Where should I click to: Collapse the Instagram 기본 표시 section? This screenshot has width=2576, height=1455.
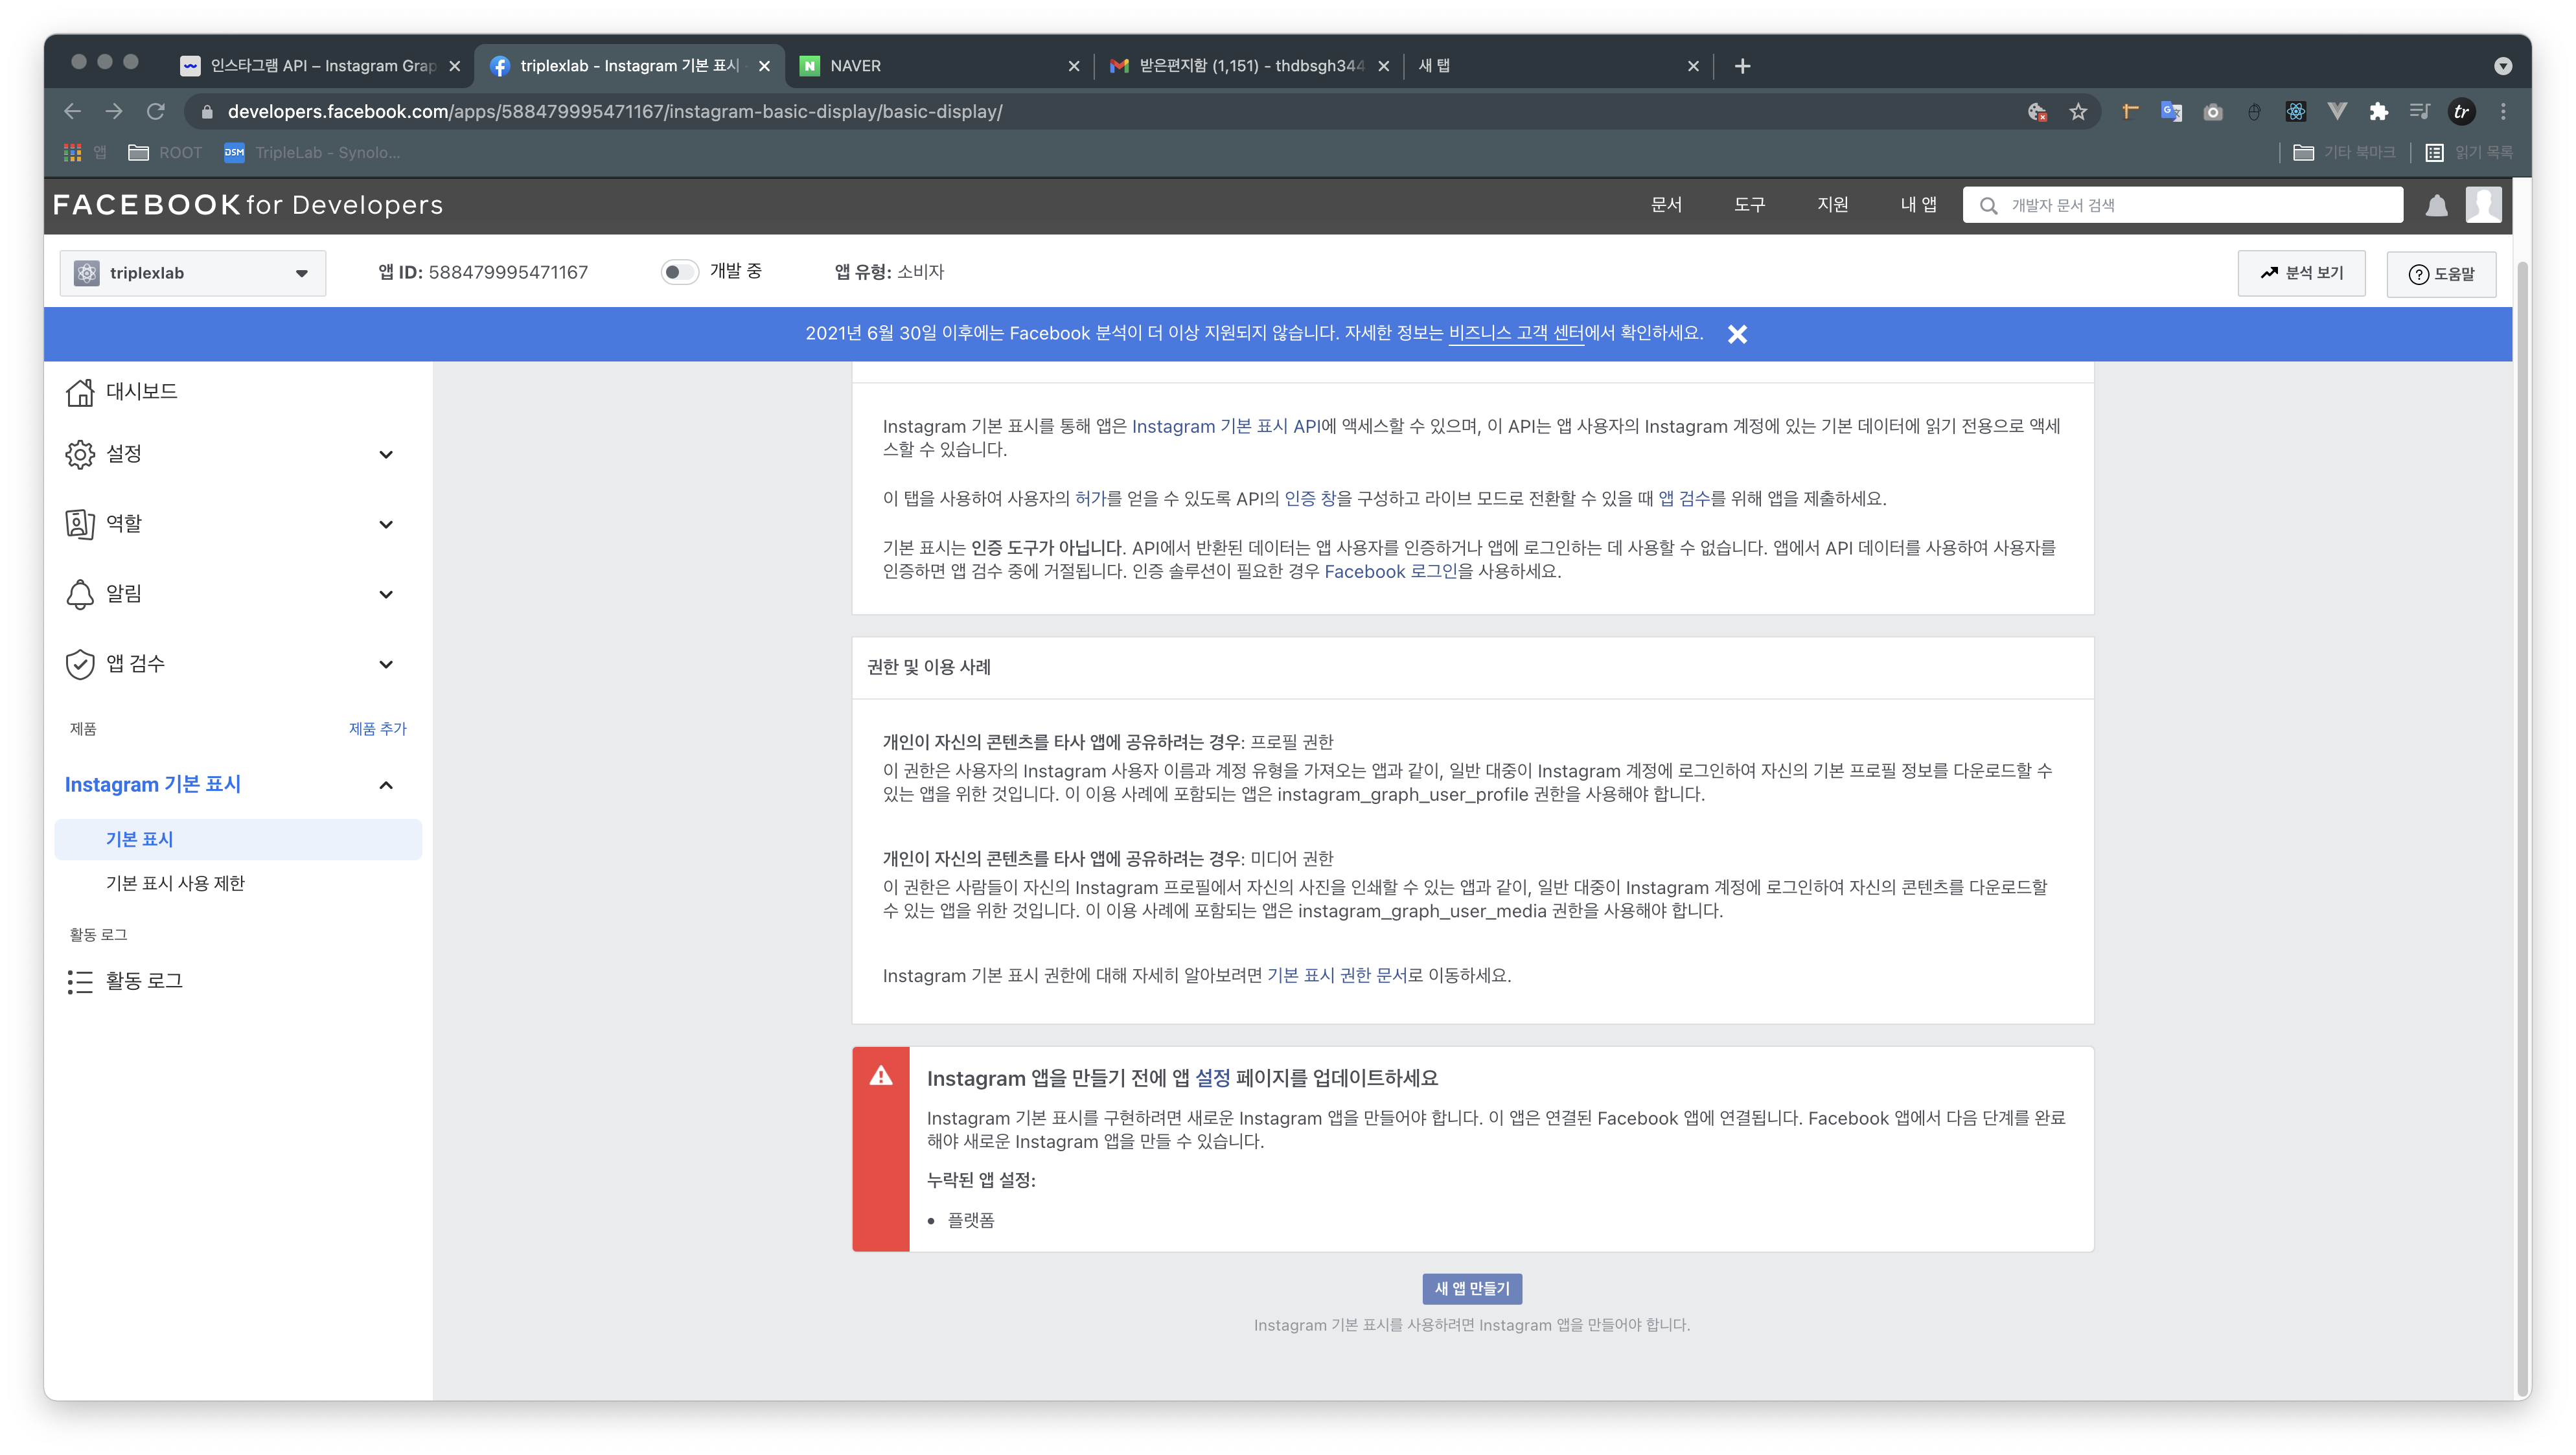[386, 785]
